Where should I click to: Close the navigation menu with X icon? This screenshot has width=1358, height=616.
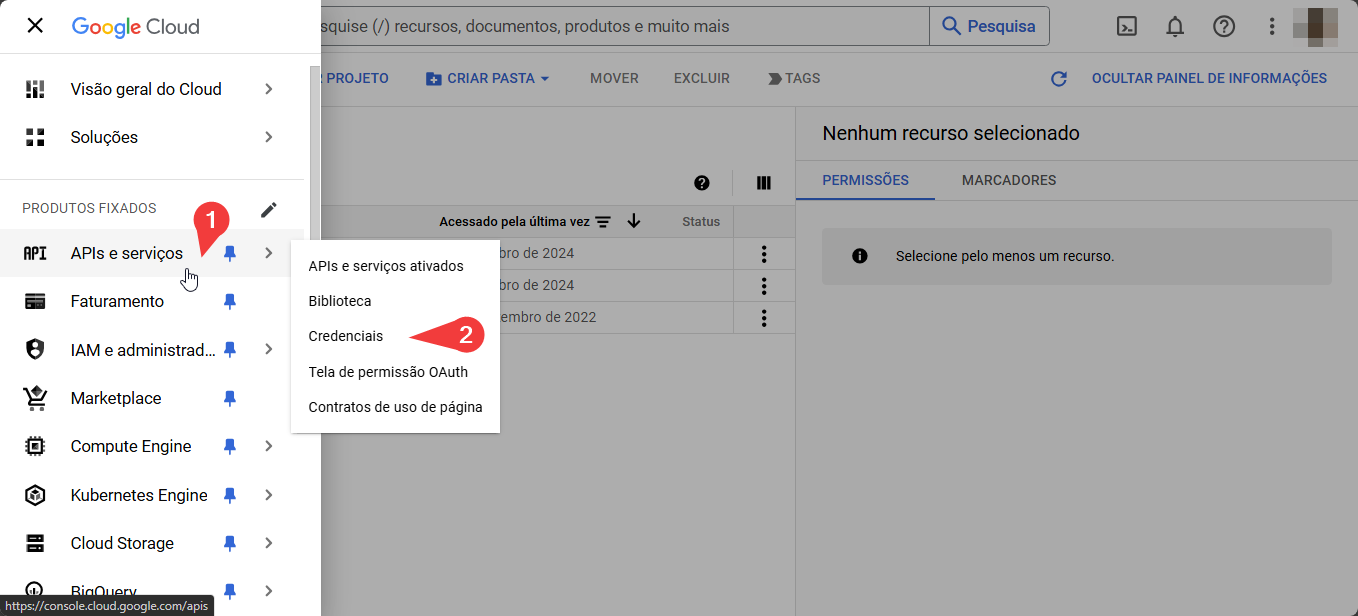35,26
